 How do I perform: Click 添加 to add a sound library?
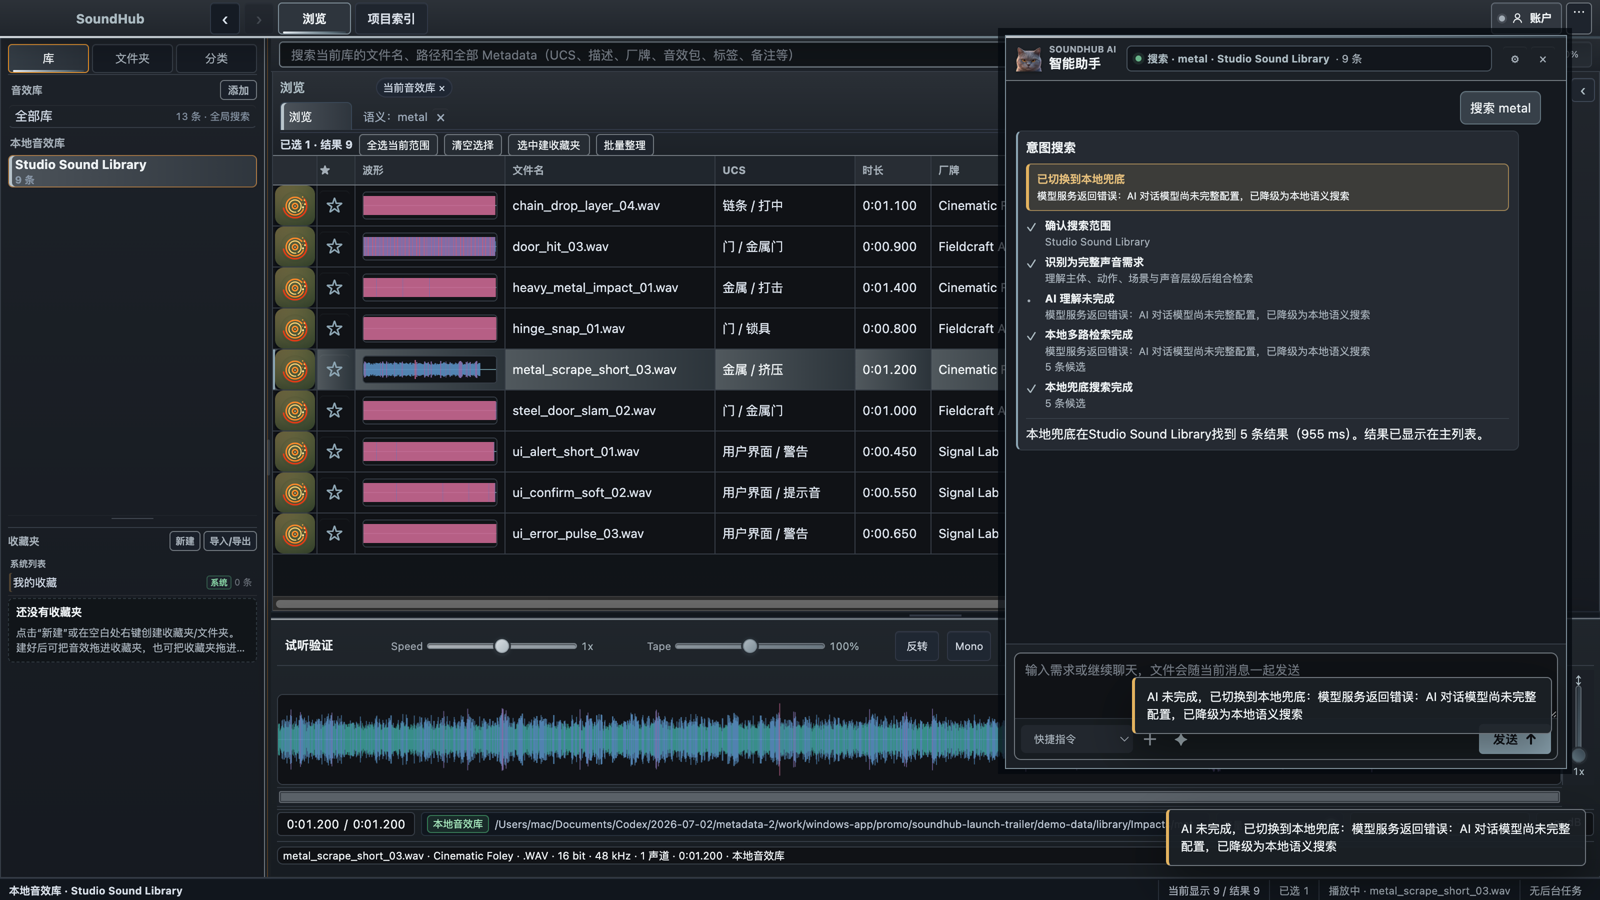(x=238, y=90)
